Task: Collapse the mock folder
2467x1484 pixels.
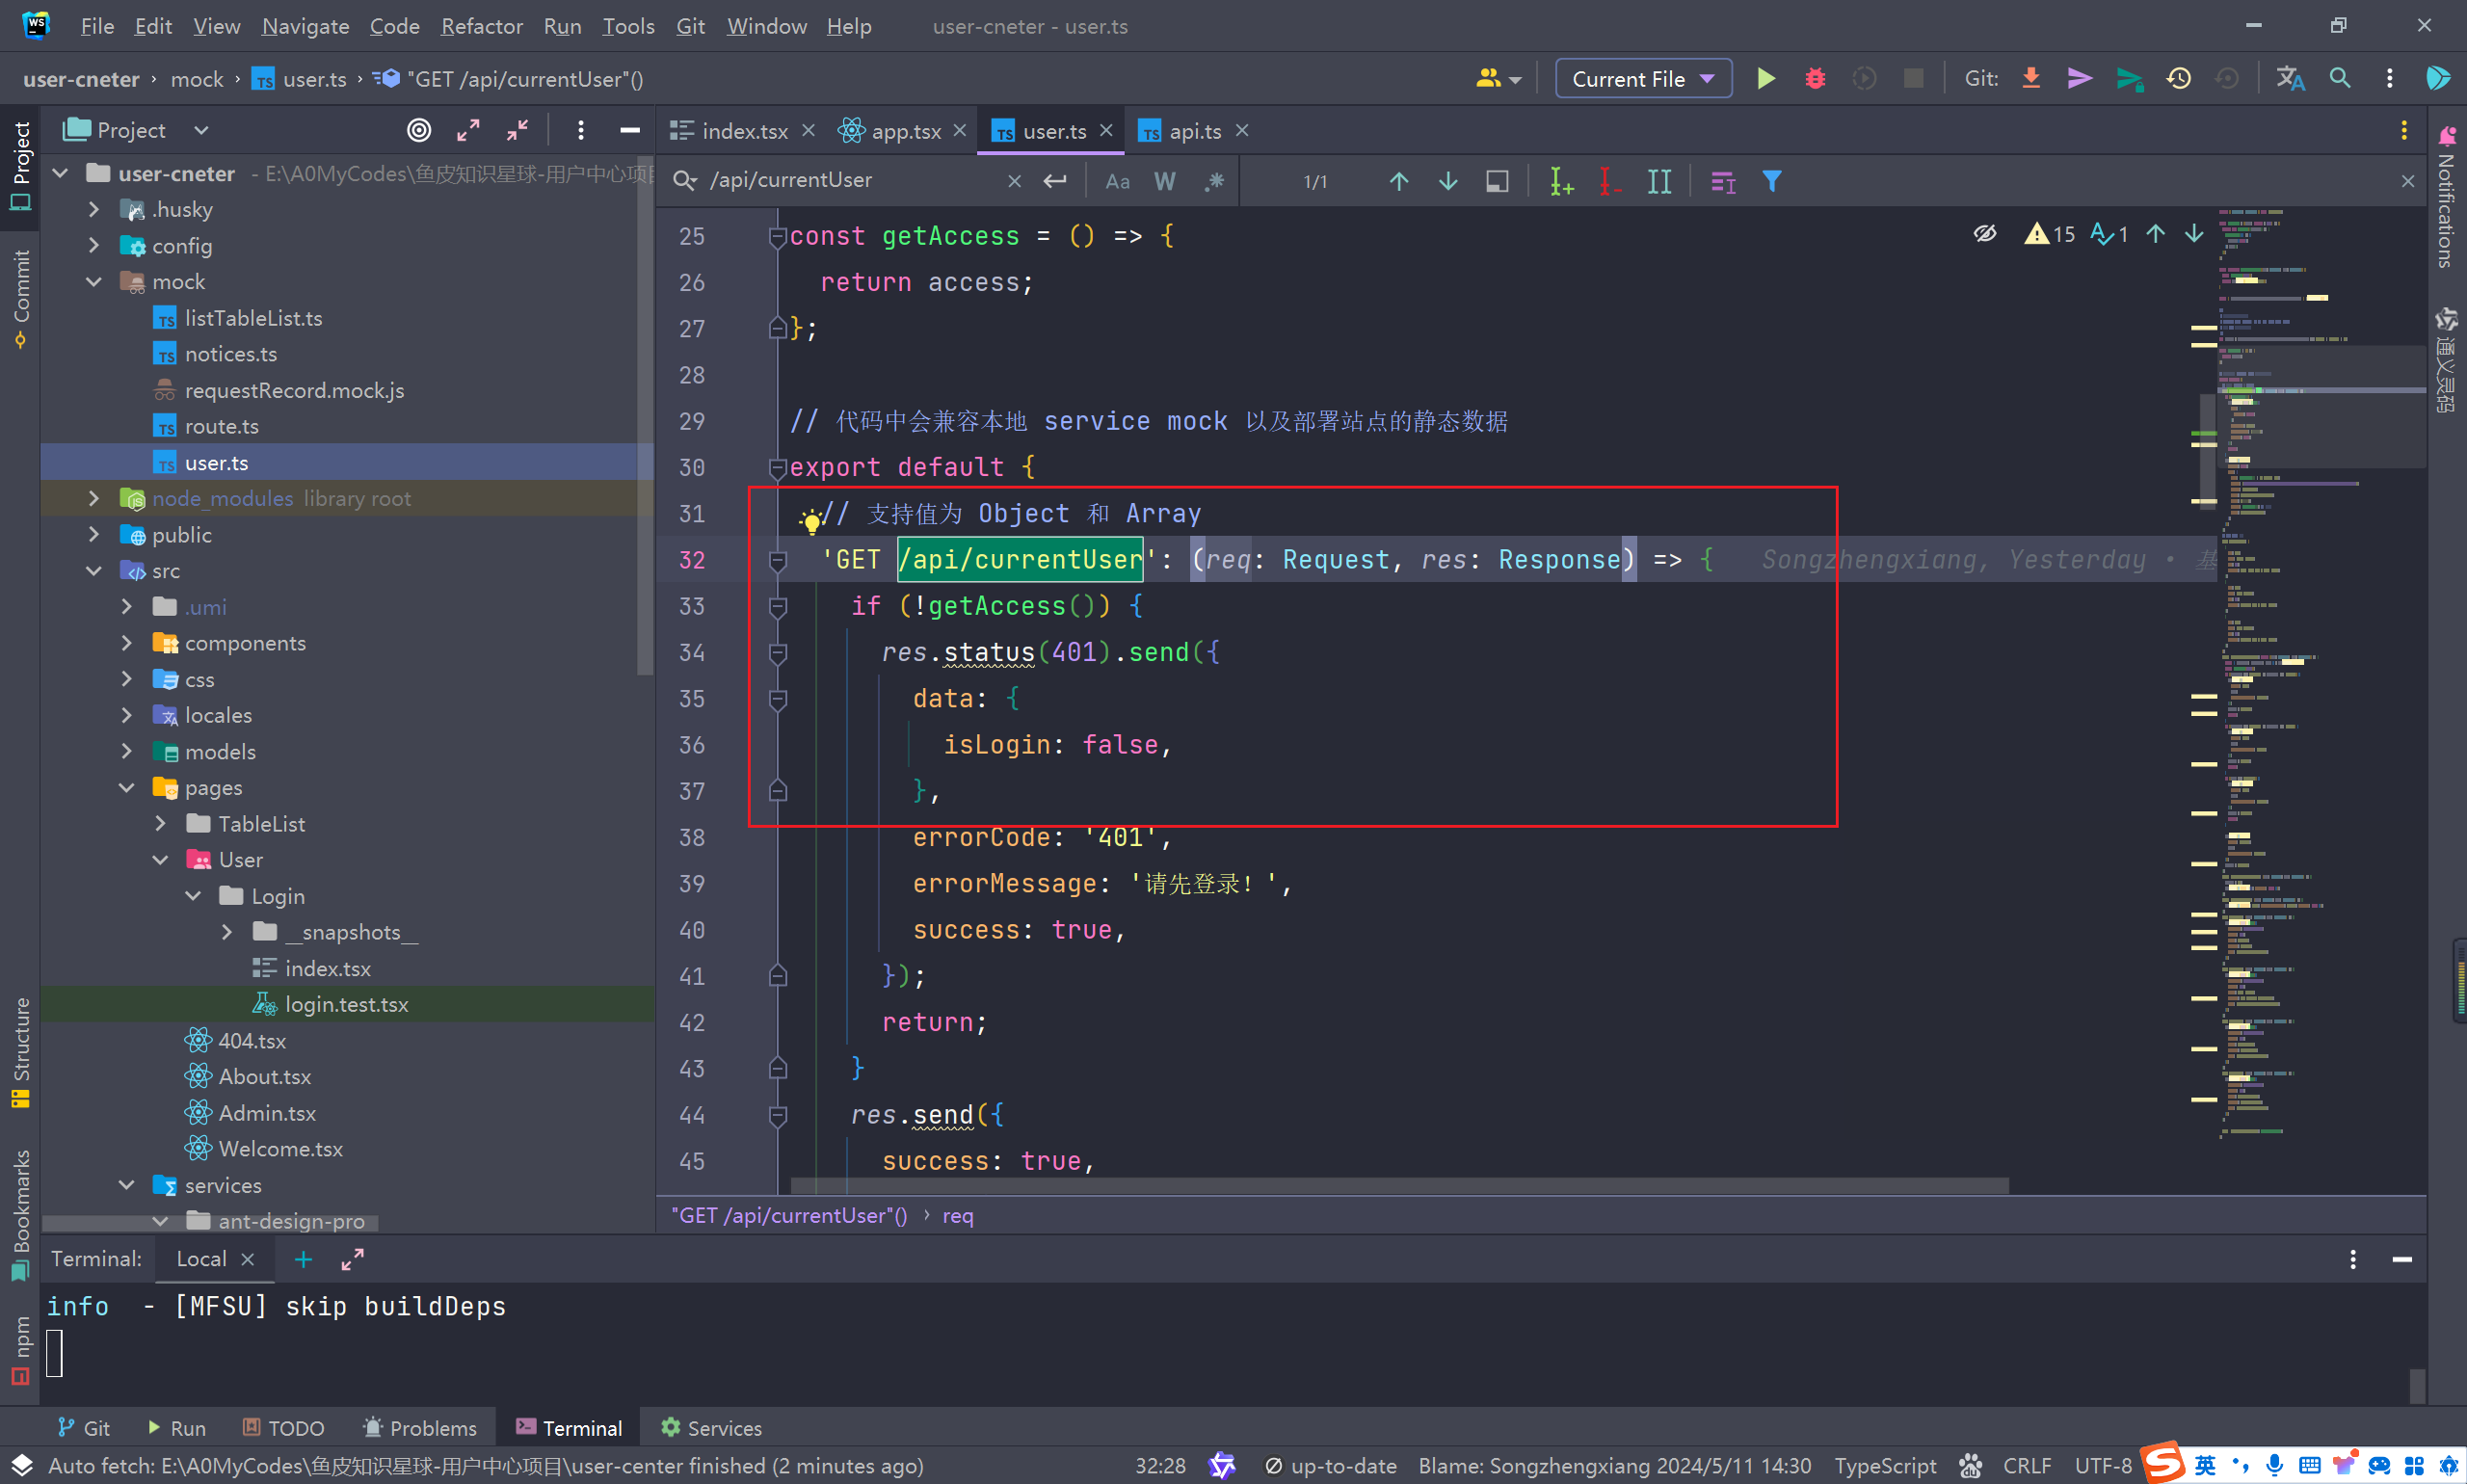Action: pos(94,281)
